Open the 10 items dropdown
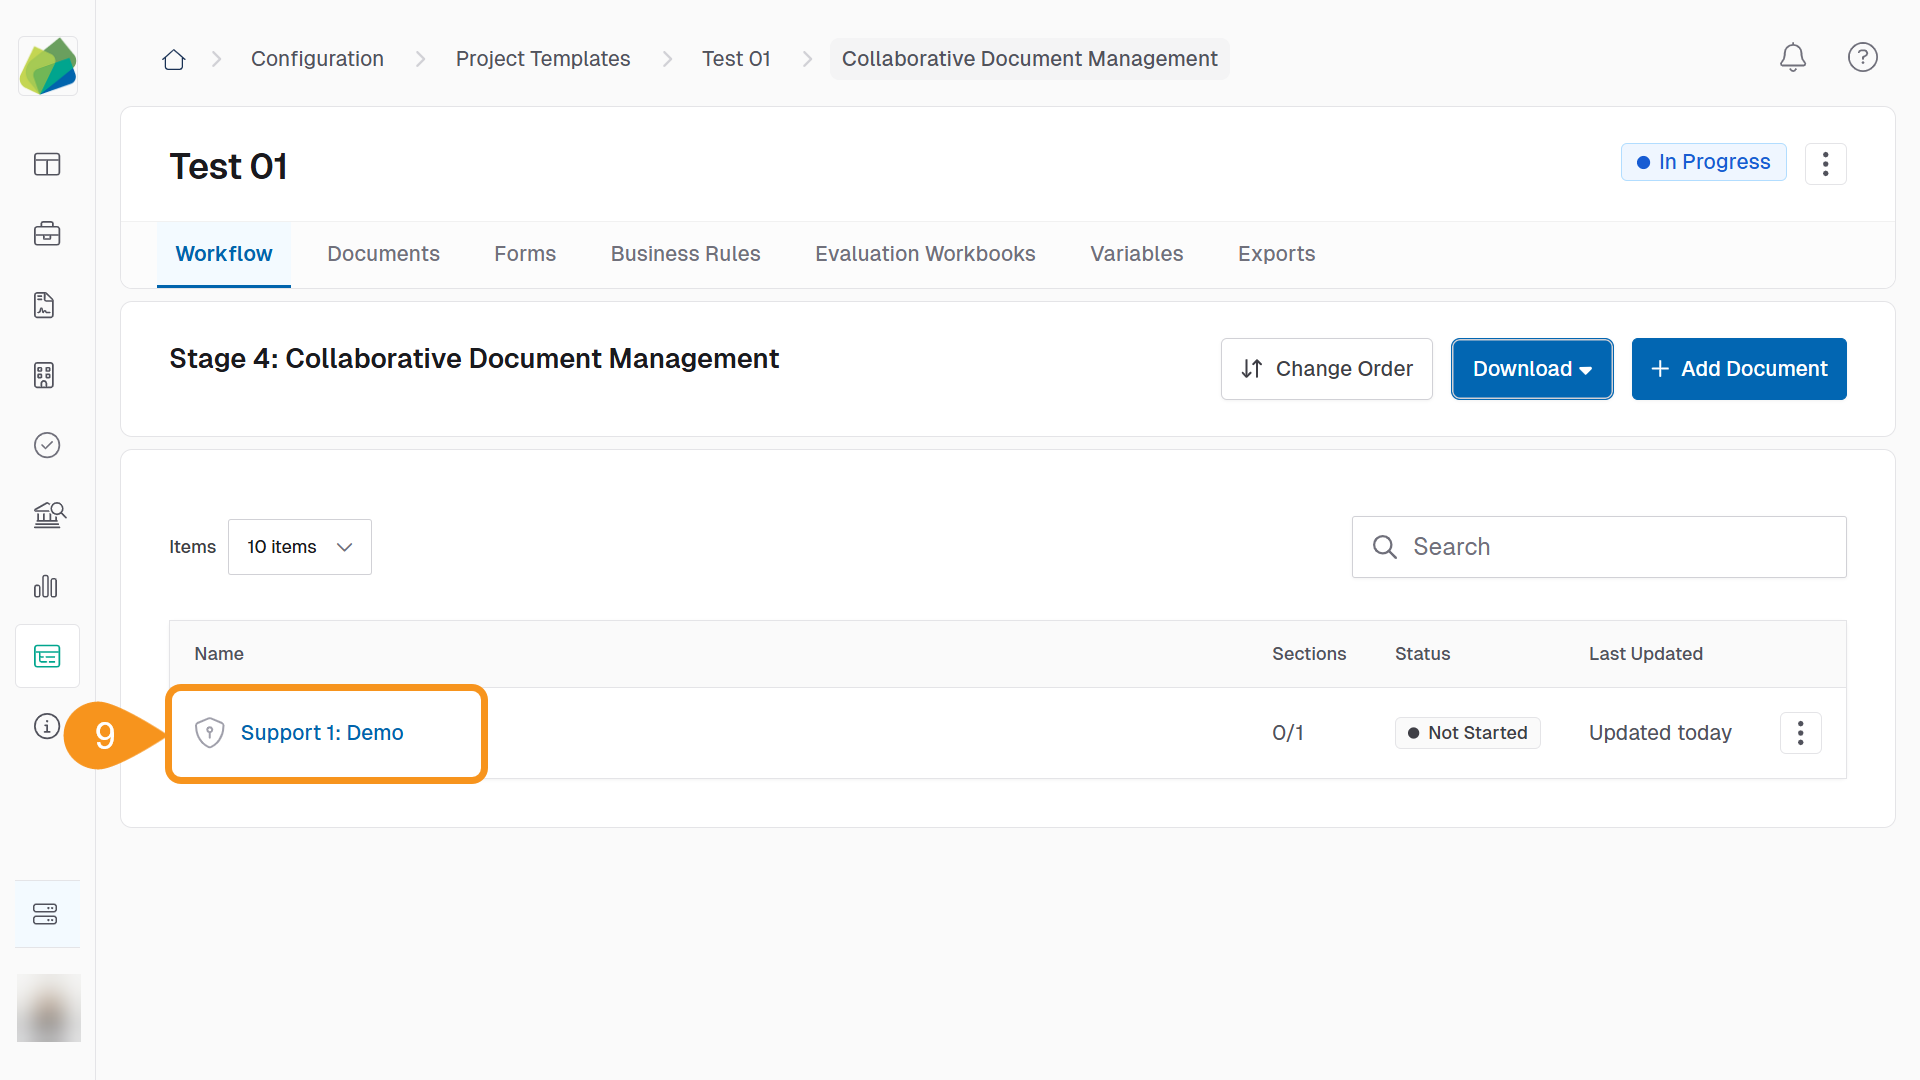Screen dimensions: 1920x1080 pos(299,547)
